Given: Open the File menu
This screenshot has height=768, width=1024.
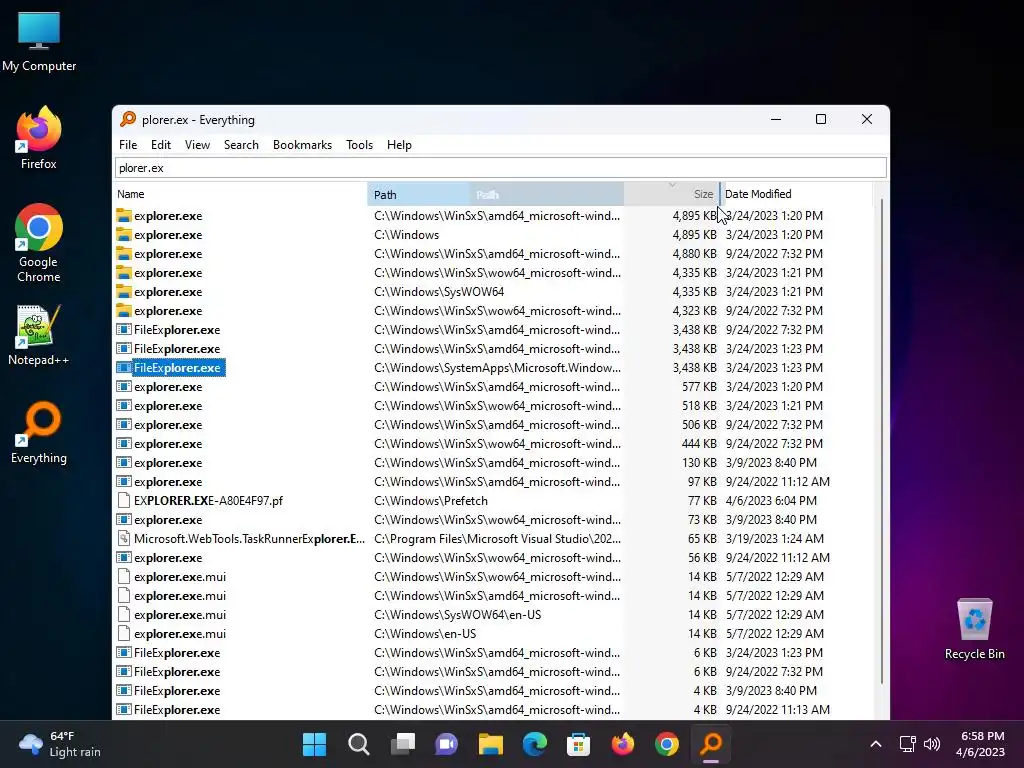Looking at the screenshot, I should [128, 145].
